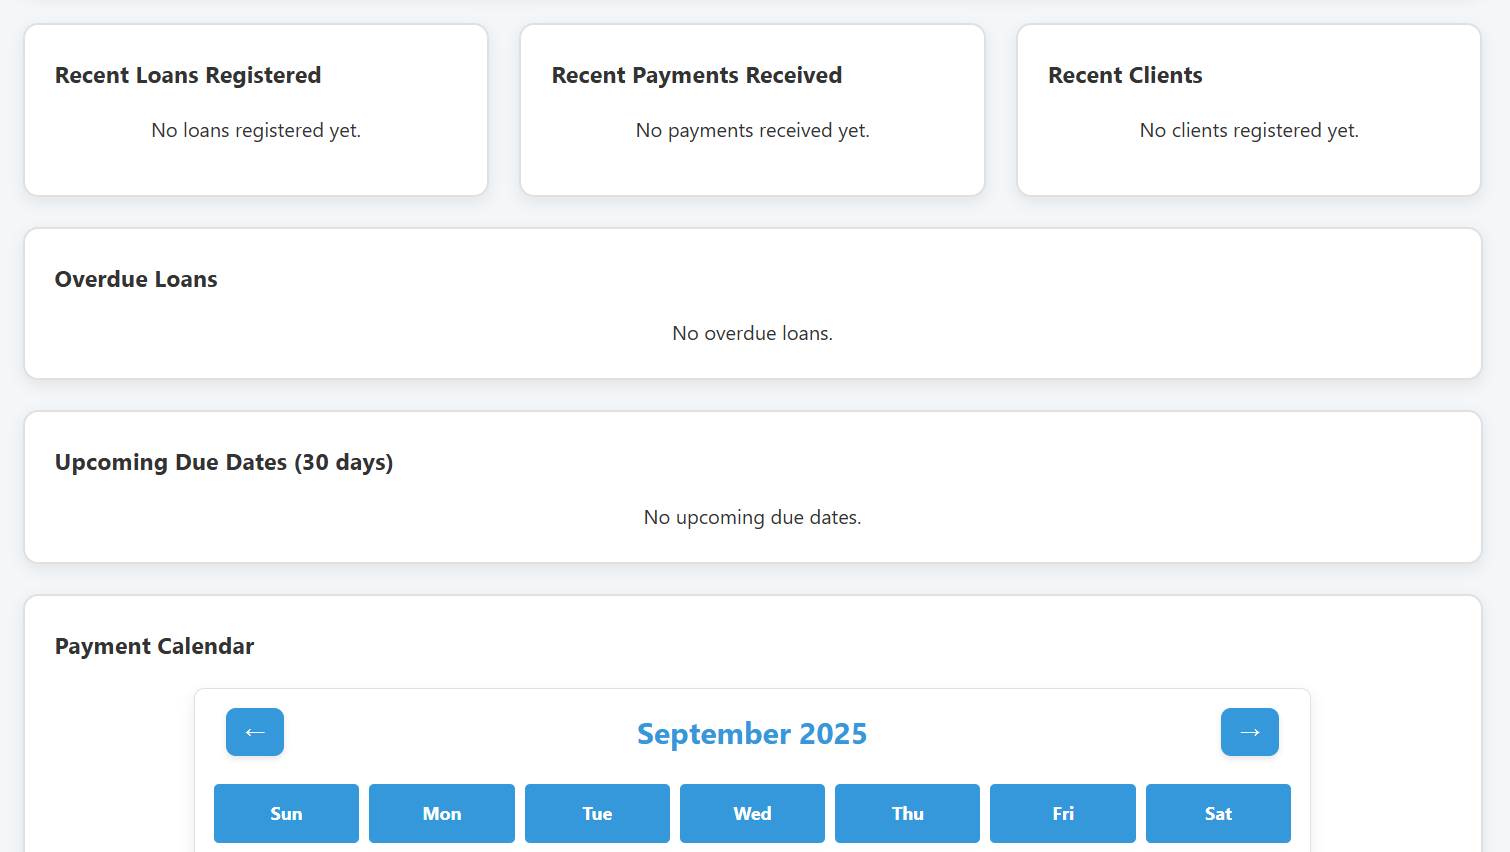Select the Mon weekday header
The image size is (1510, 852).
[442, 813]
